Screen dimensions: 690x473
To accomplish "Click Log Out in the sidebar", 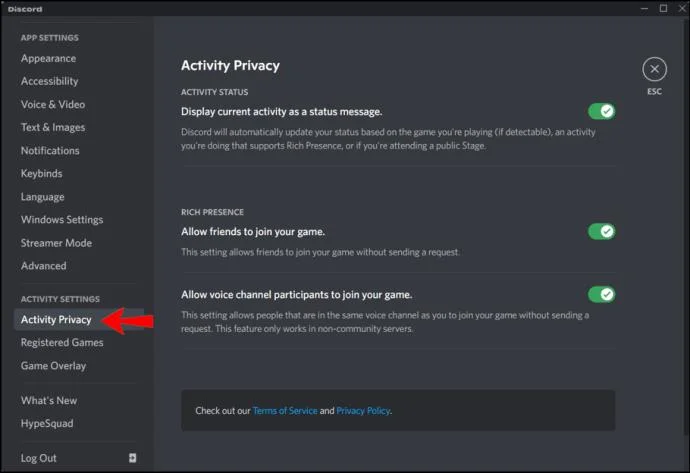I will click(x=39, y=458).
